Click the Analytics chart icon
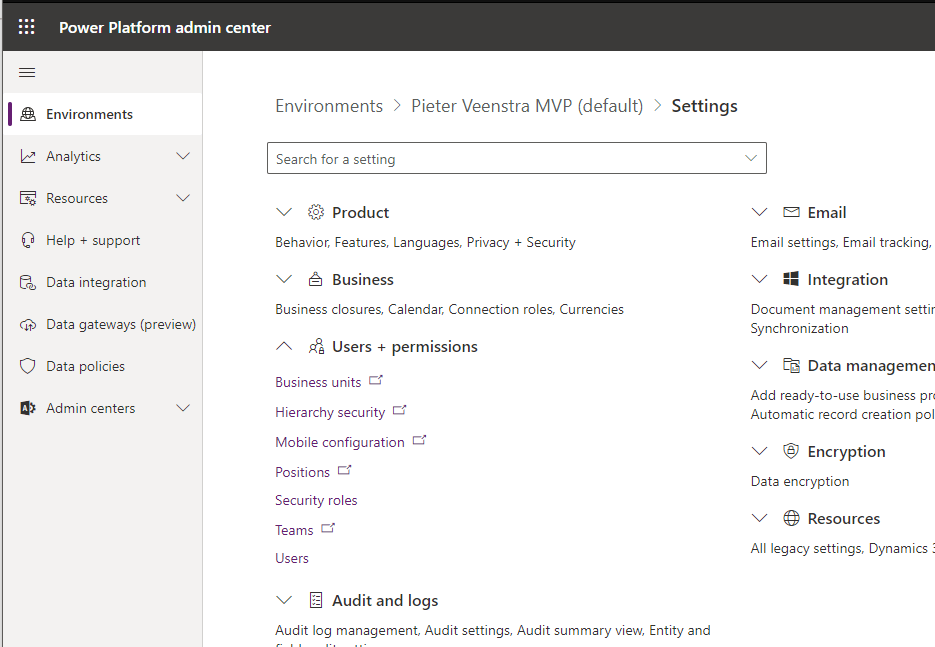Viewport: 935px width, 647px height. pyautogui.click(x=28, y=156)
